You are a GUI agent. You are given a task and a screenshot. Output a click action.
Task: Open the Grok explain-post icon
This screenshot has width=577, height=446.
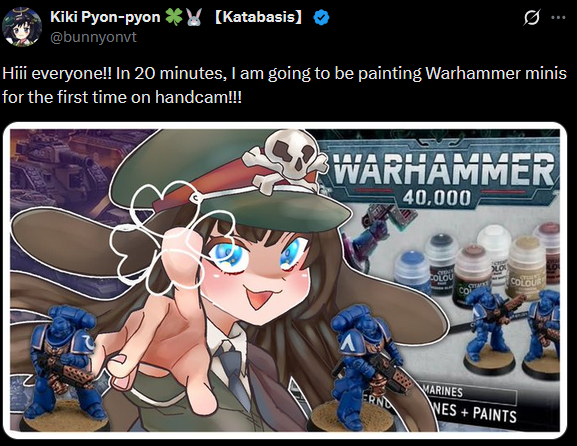(x=532, y=17)
